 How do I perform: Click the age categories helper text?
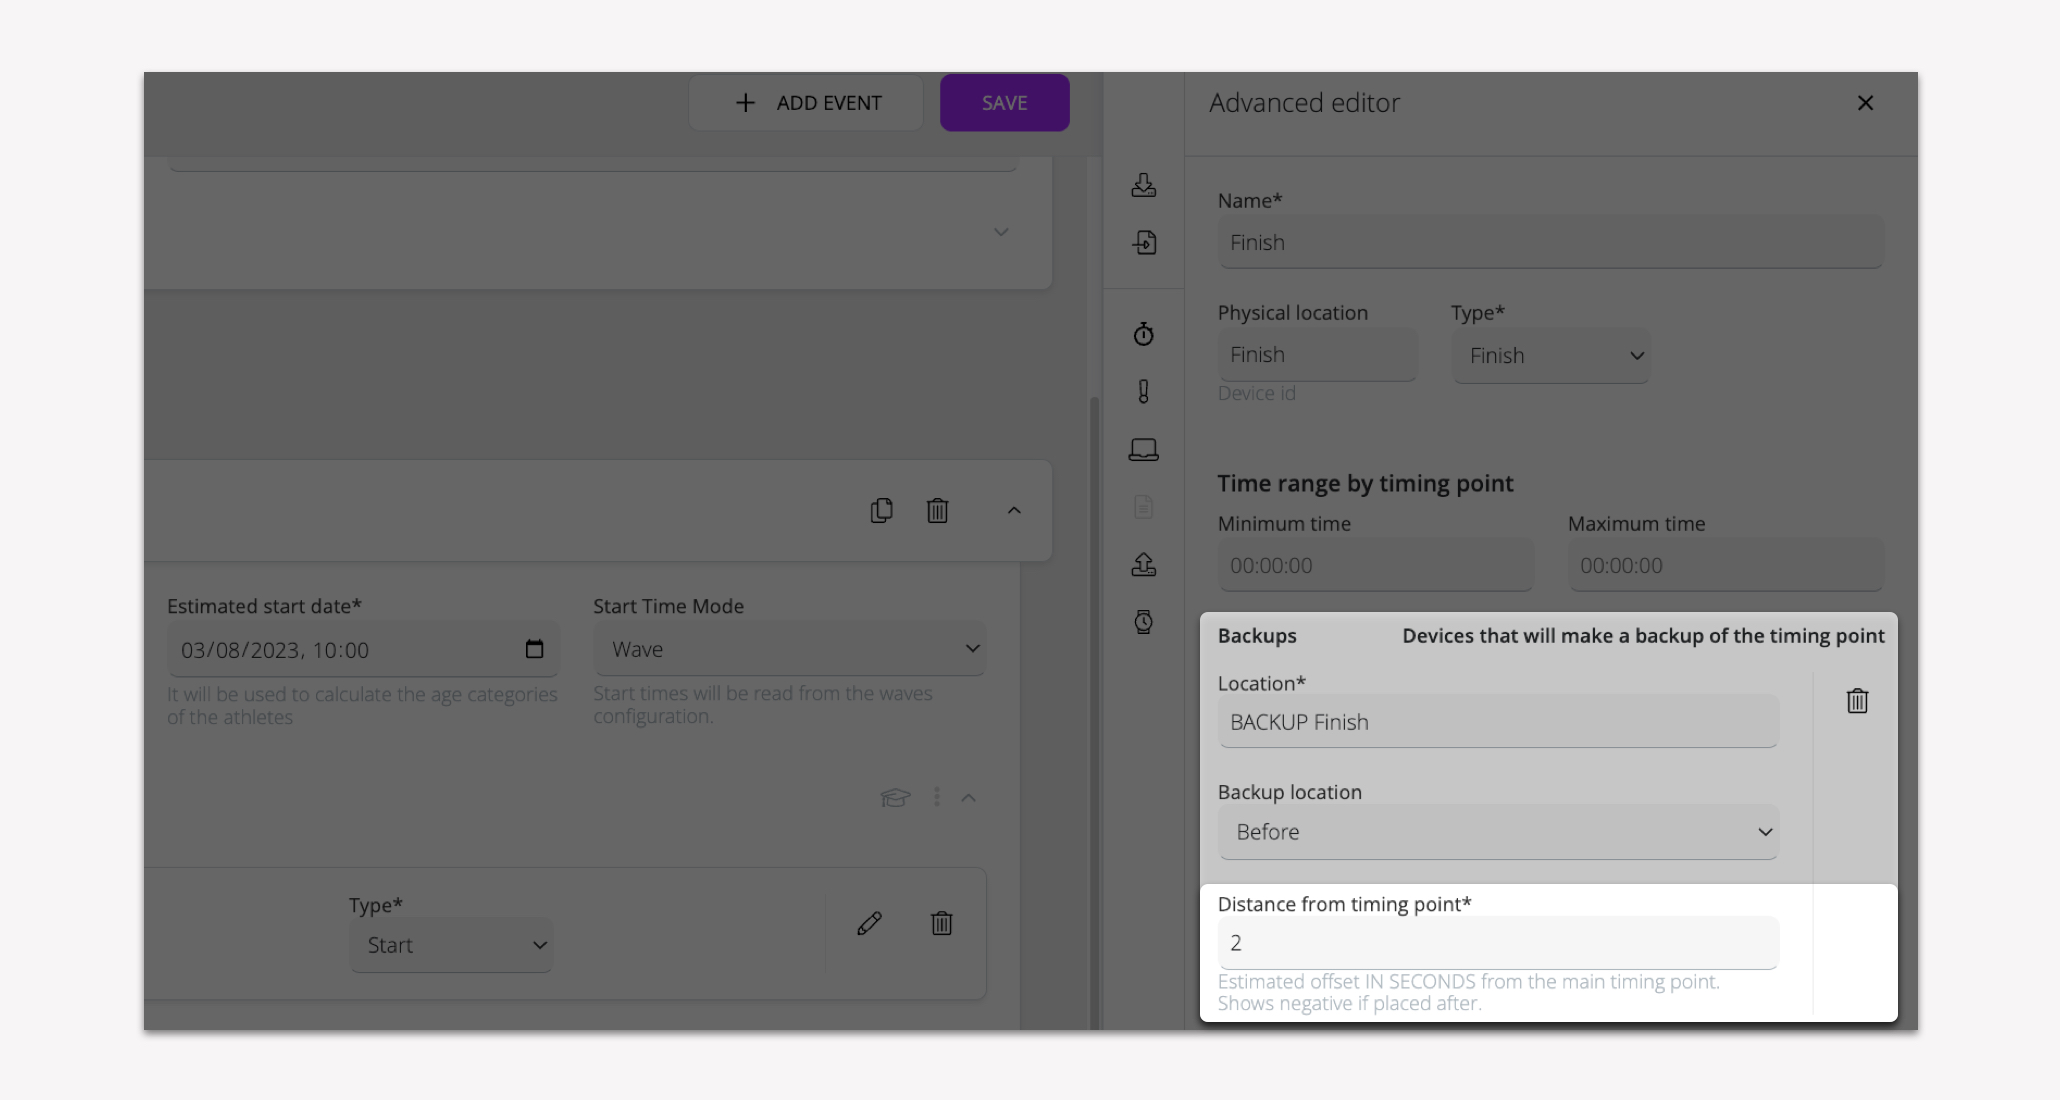(x=362, y=705)
